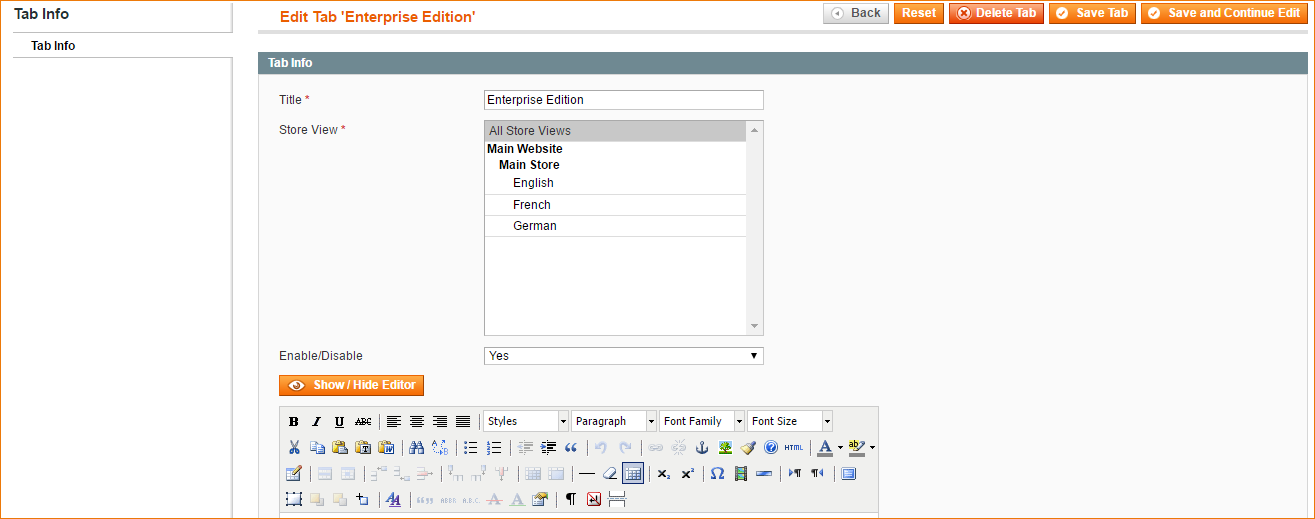Insert a special character with the omega icon
The image size is (1315, 519).
(717, 474)
